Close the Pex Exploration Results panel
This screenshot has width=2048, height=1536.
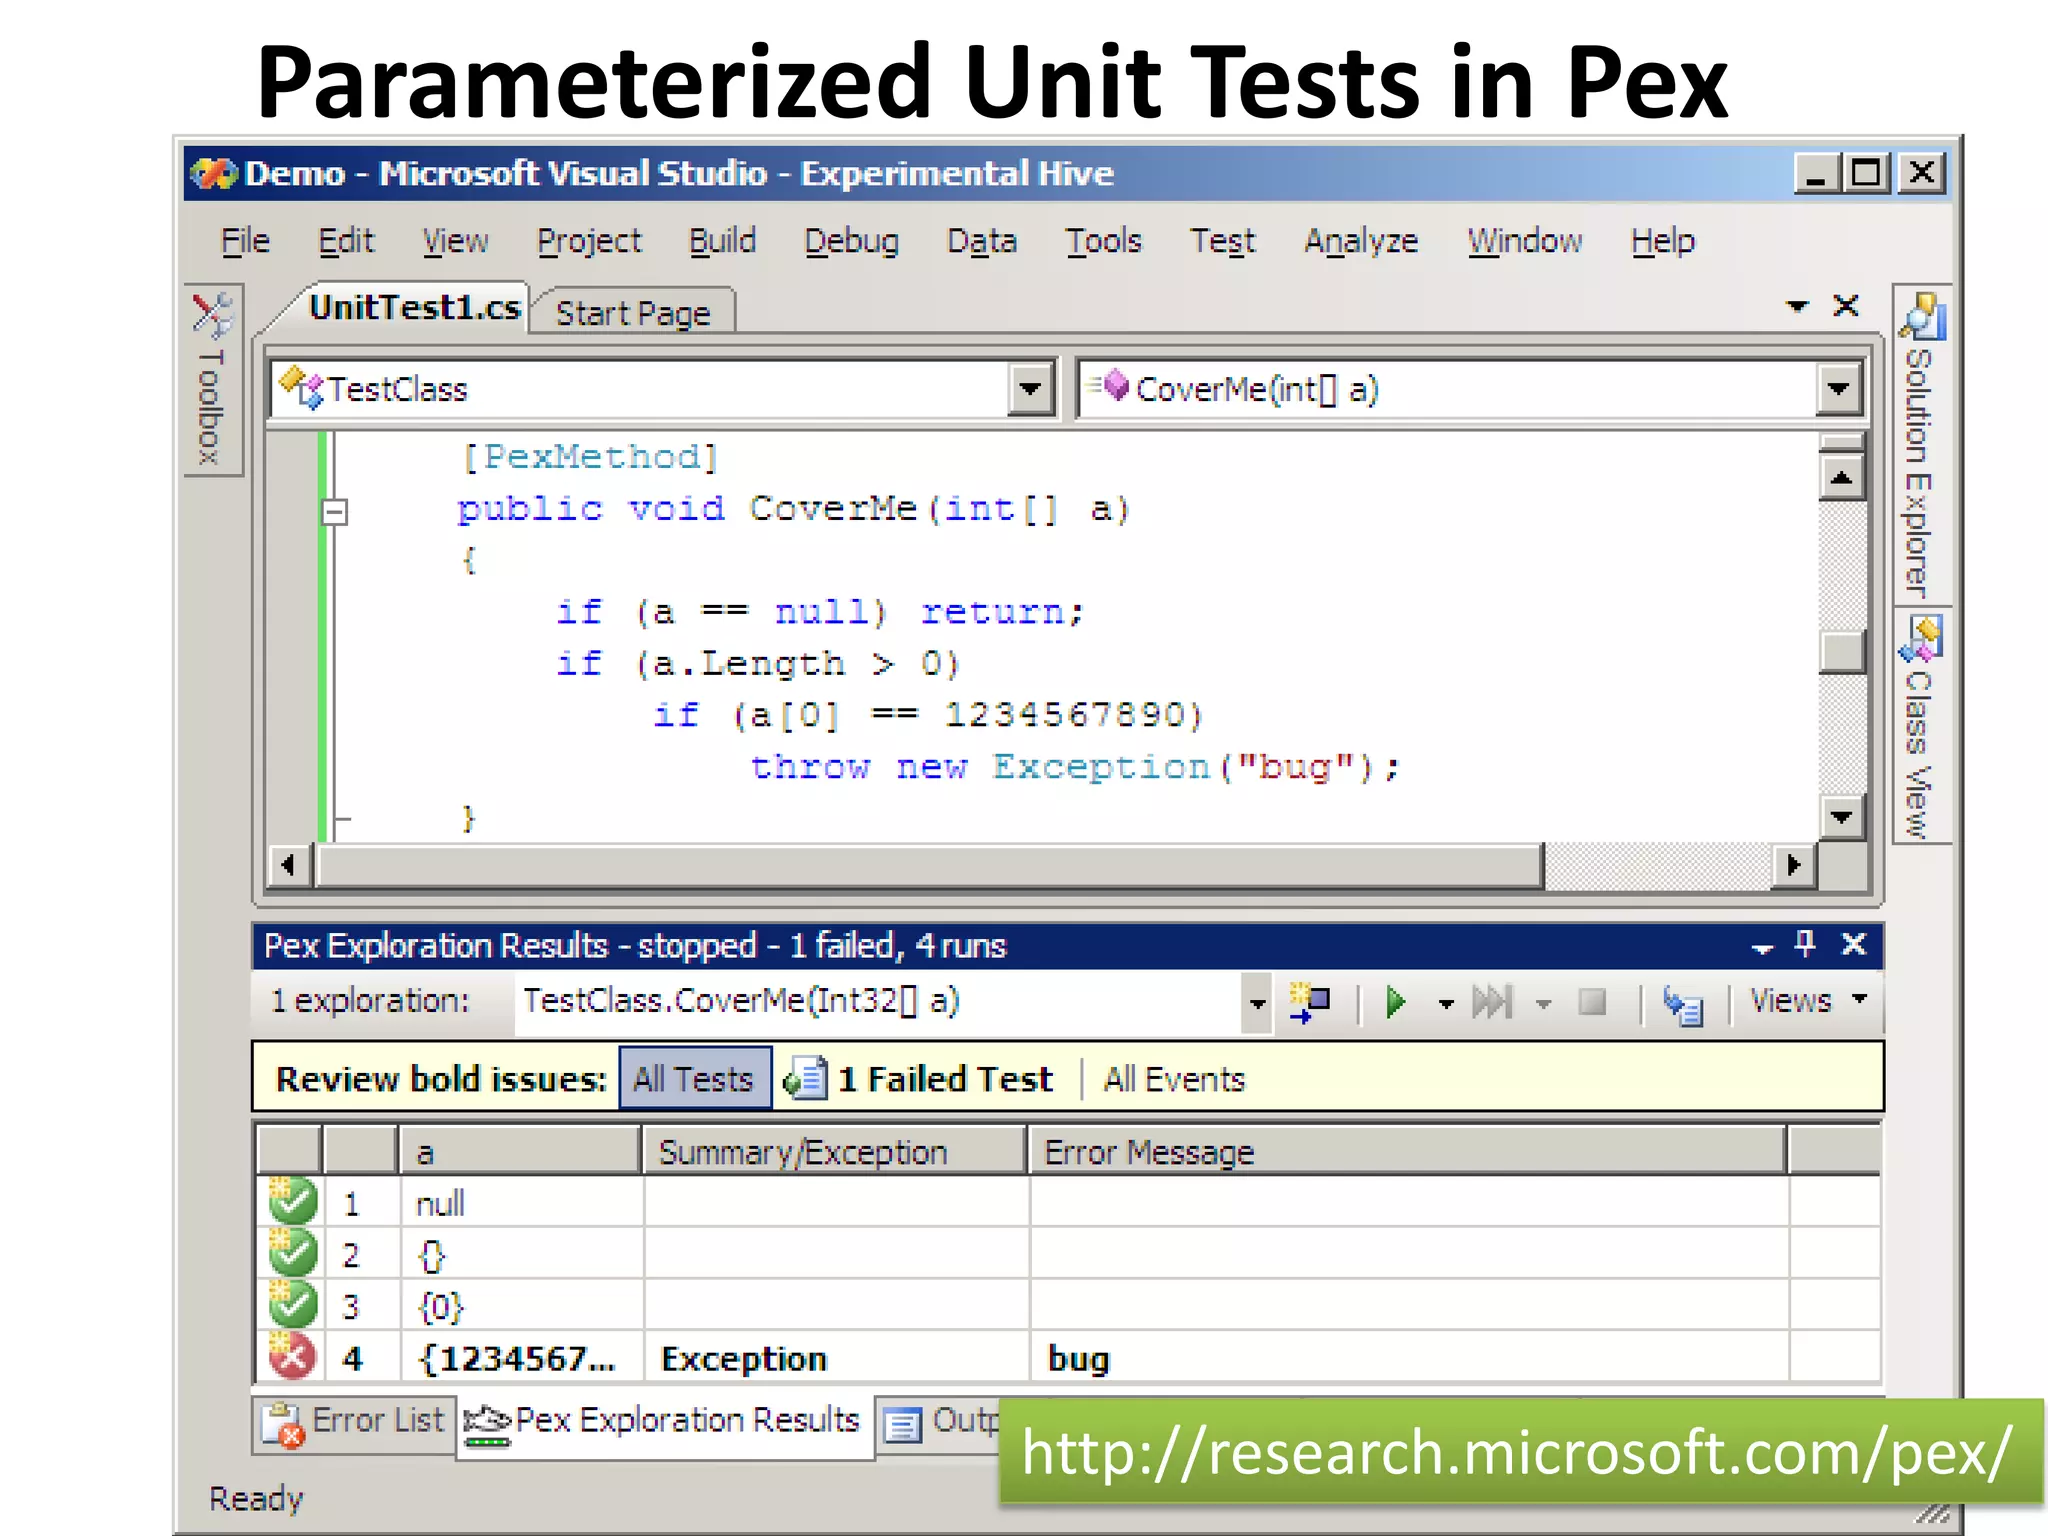point(1853,944)
